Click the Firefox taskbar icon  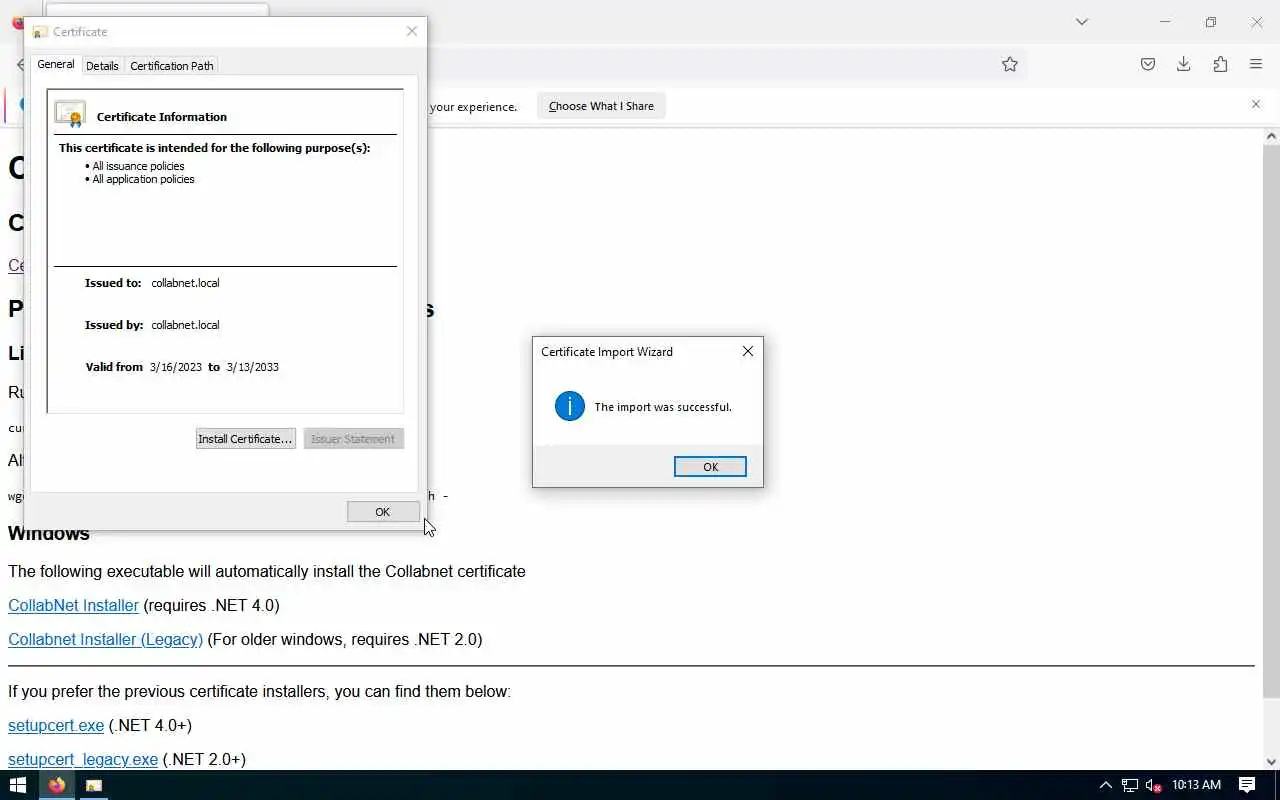click(x=57, y=785)
